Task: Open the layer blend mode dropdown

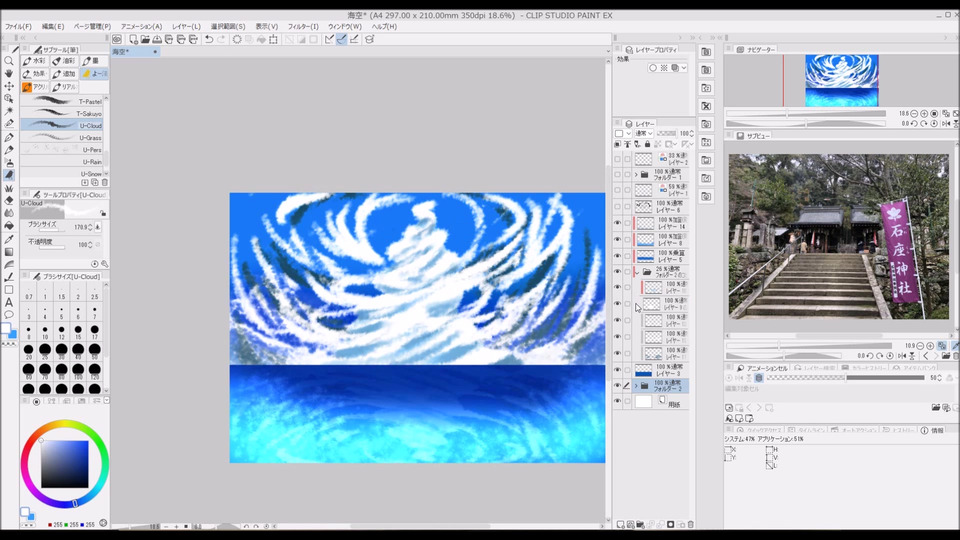Action: click(644, 133)
